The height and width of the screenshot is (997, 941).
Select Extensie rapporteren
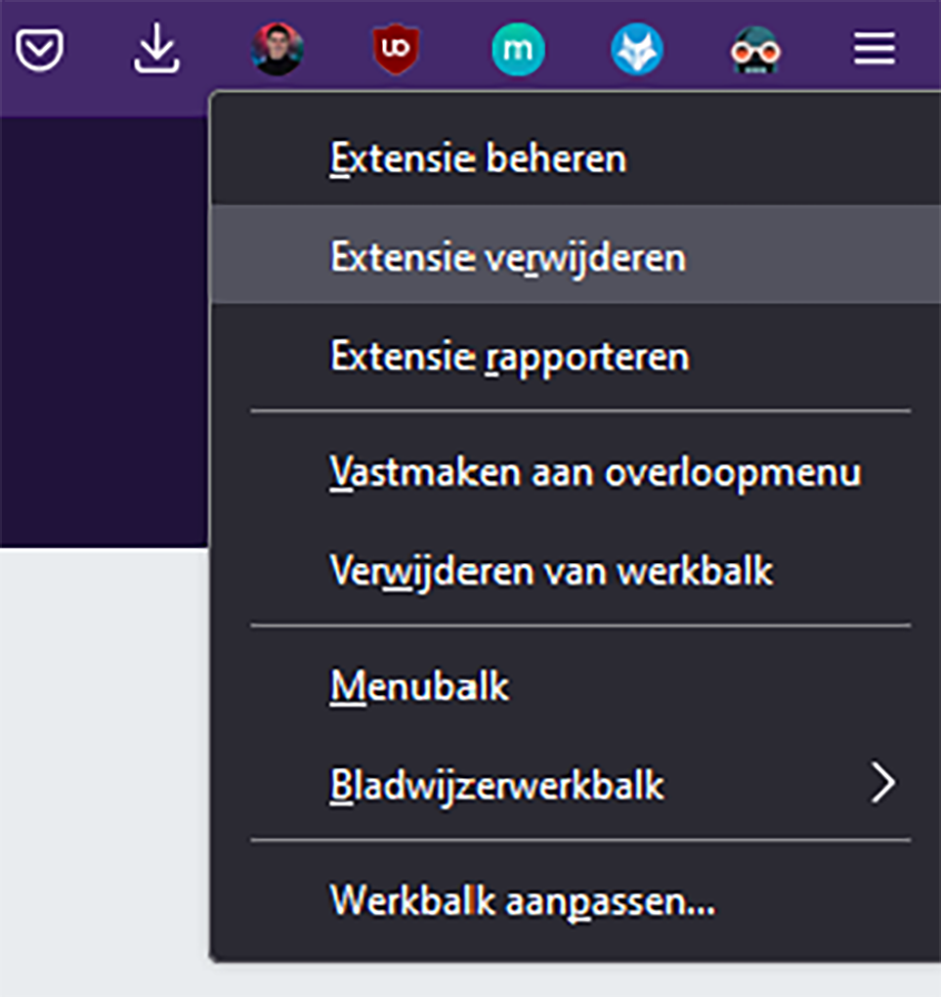pos(576,355)
